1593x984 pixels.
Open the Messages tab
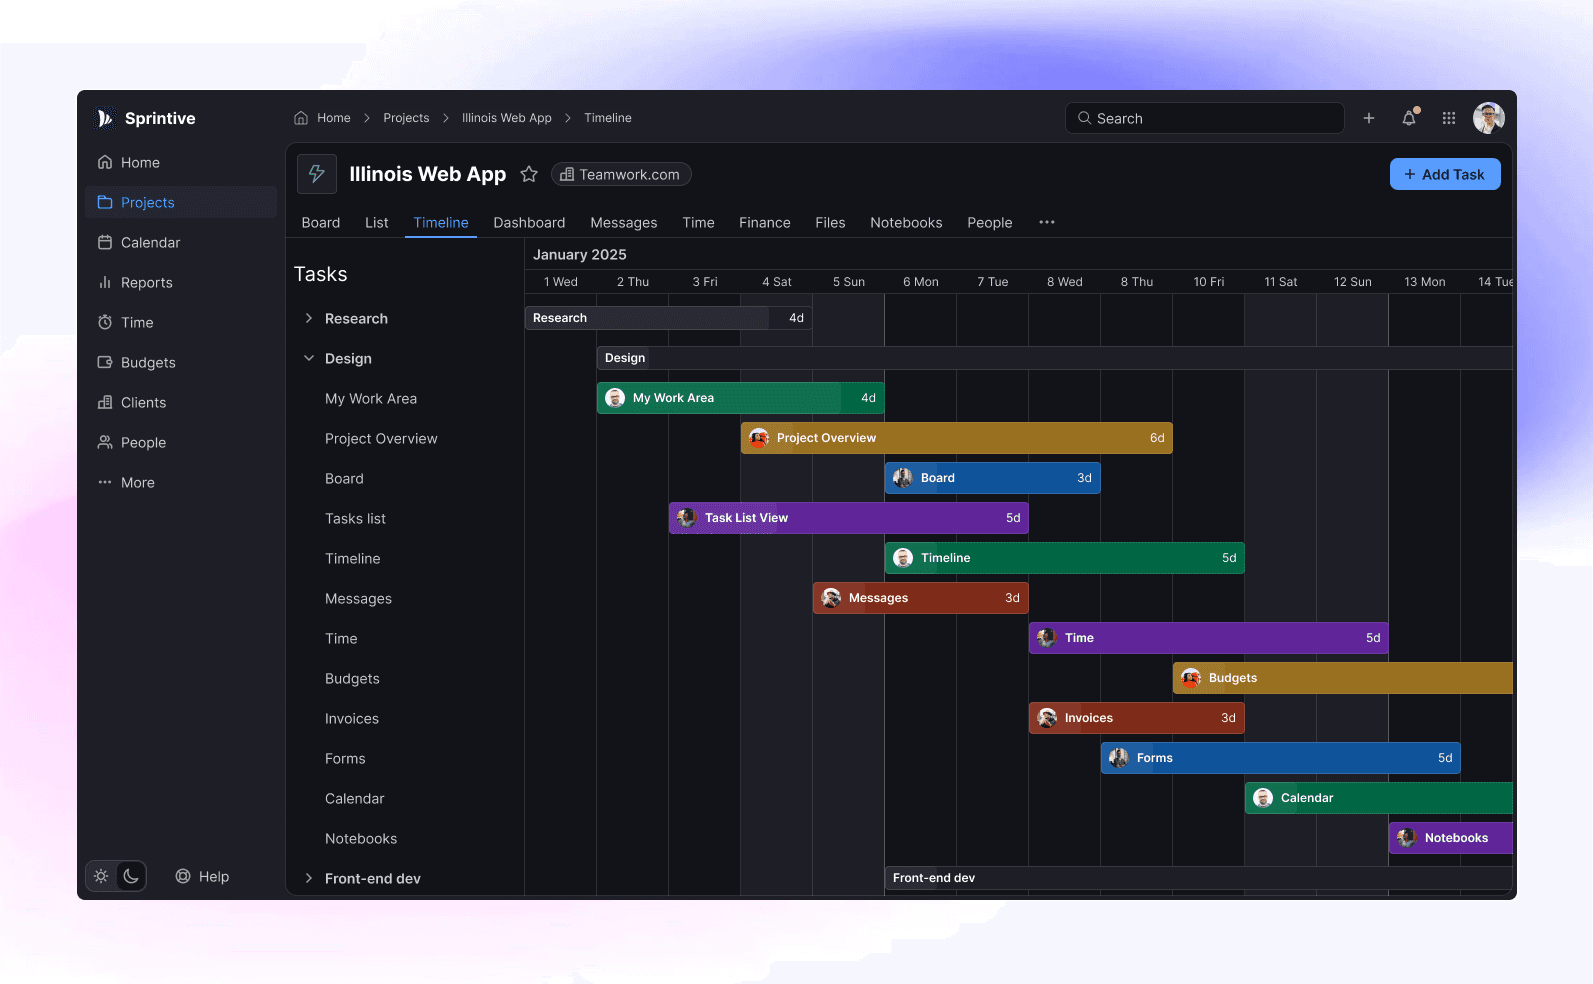tap(624, 222)
